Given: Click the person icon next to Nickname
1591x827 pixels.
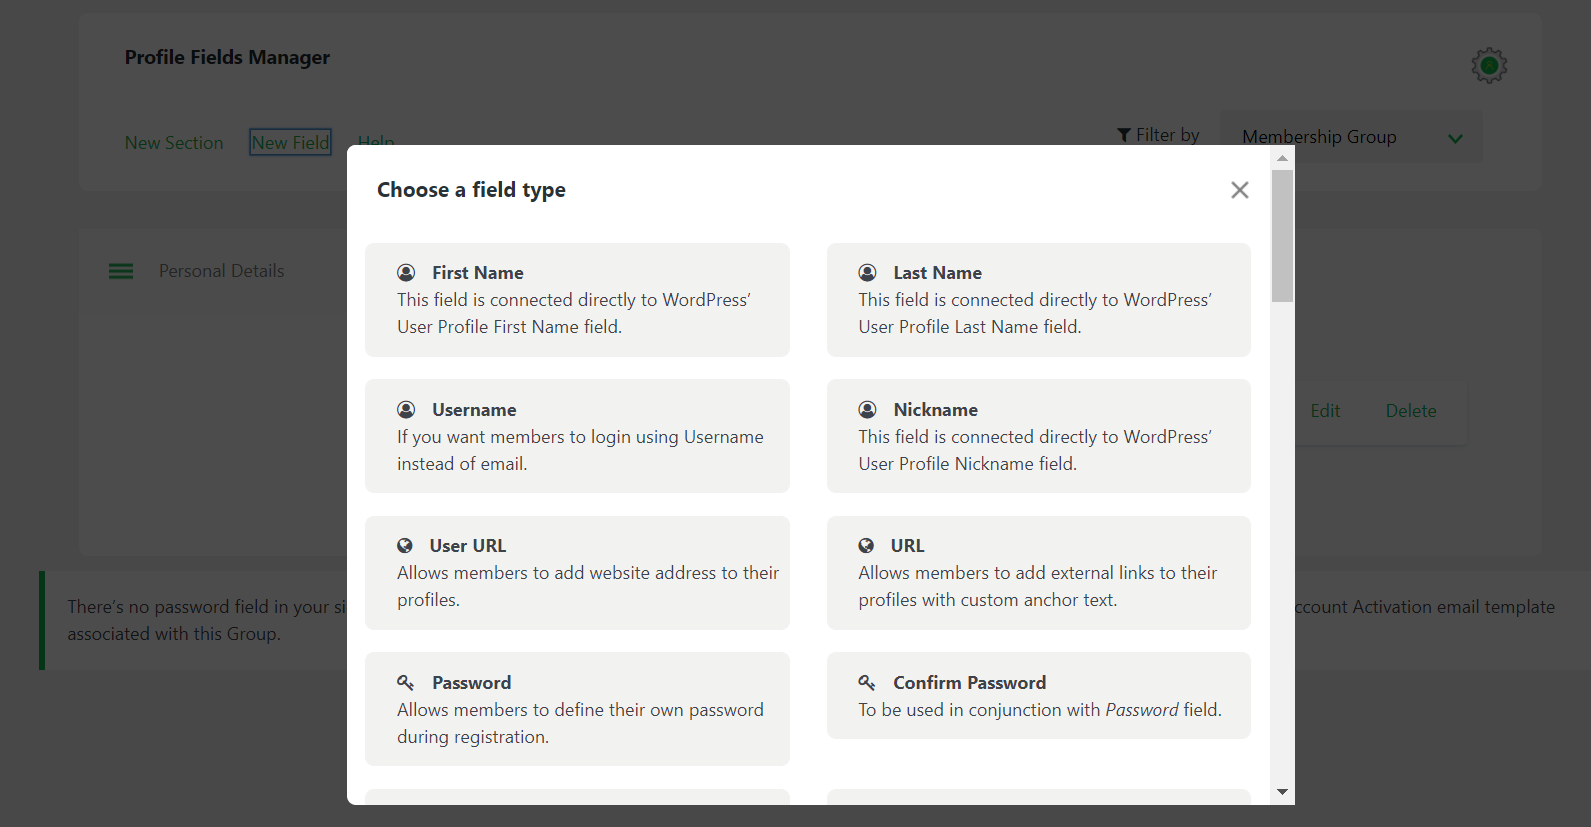Looking at the screenshot, I should [x=866, y=408].
